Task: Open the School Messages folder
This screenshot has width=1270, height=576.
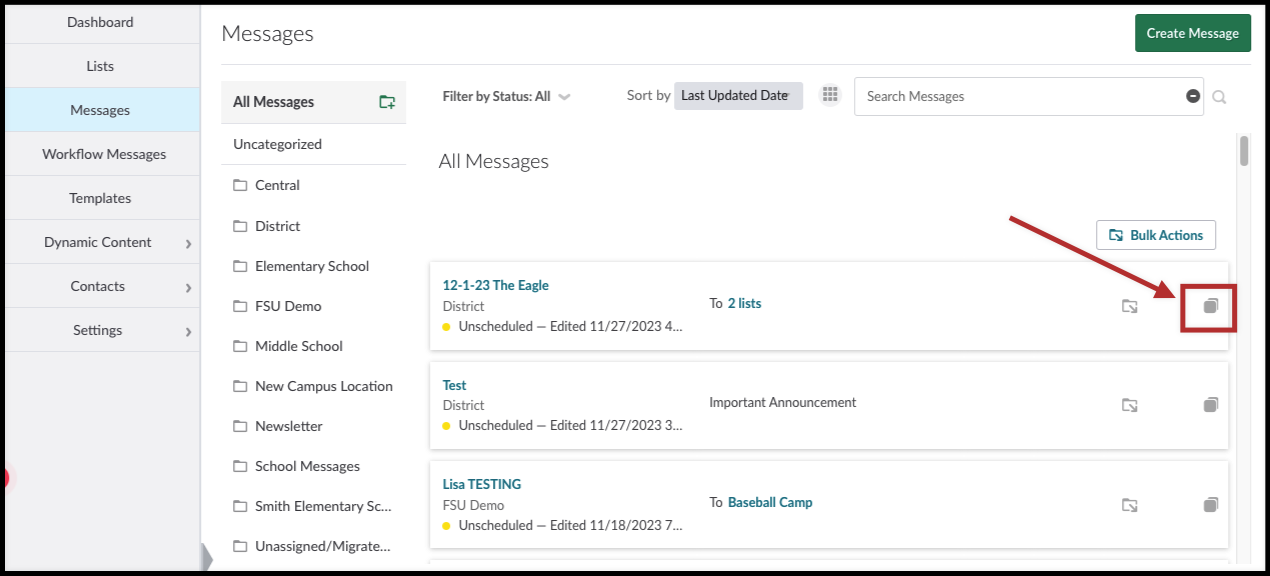Action: [x=307, y=466]
